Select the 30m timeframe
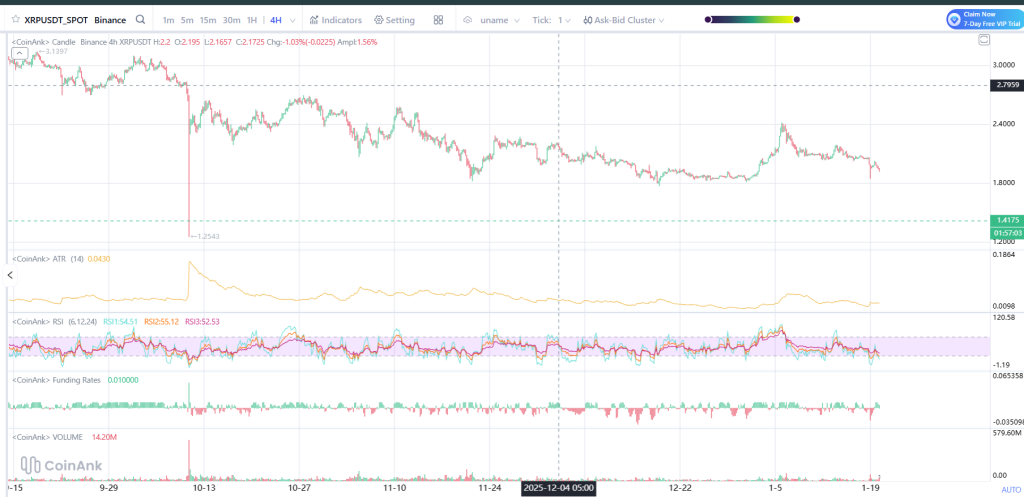Image resolution: width=1024 pixels, height=501 pixels. [x=231, y=20]
